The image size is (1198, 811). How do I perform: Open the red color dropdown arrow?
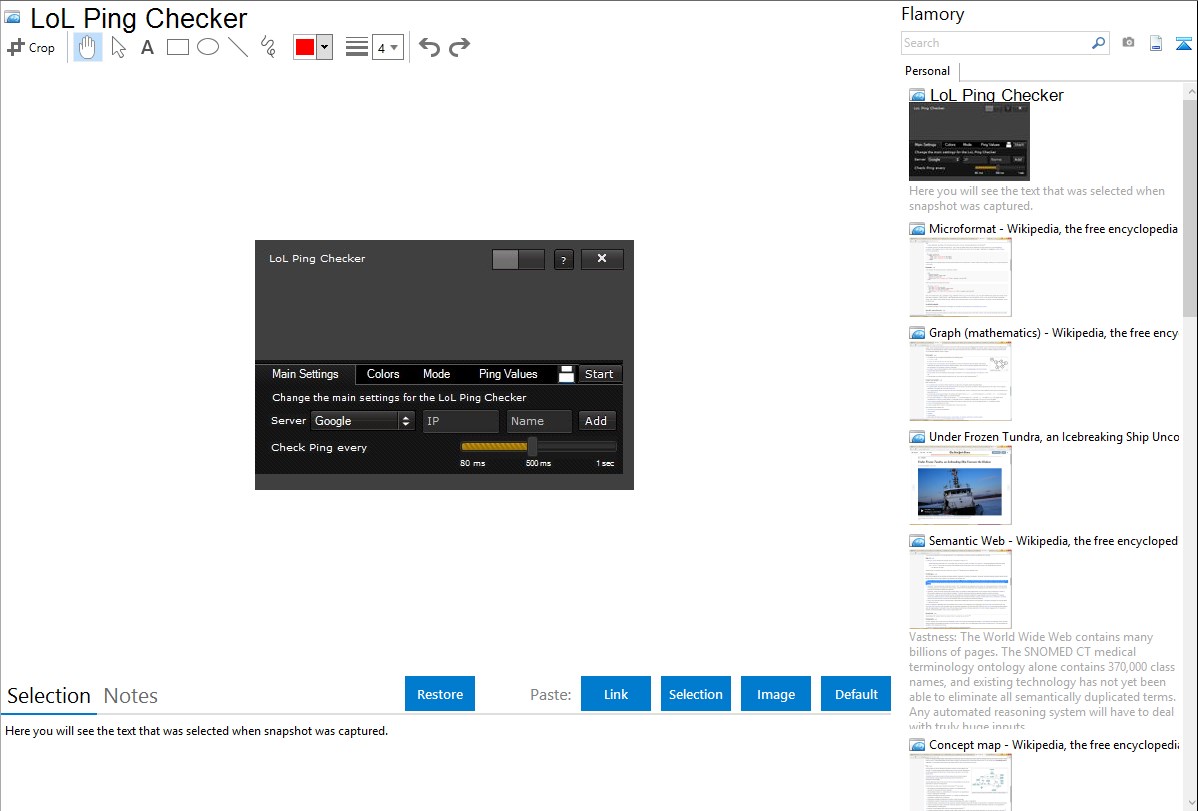click(325, 47)
